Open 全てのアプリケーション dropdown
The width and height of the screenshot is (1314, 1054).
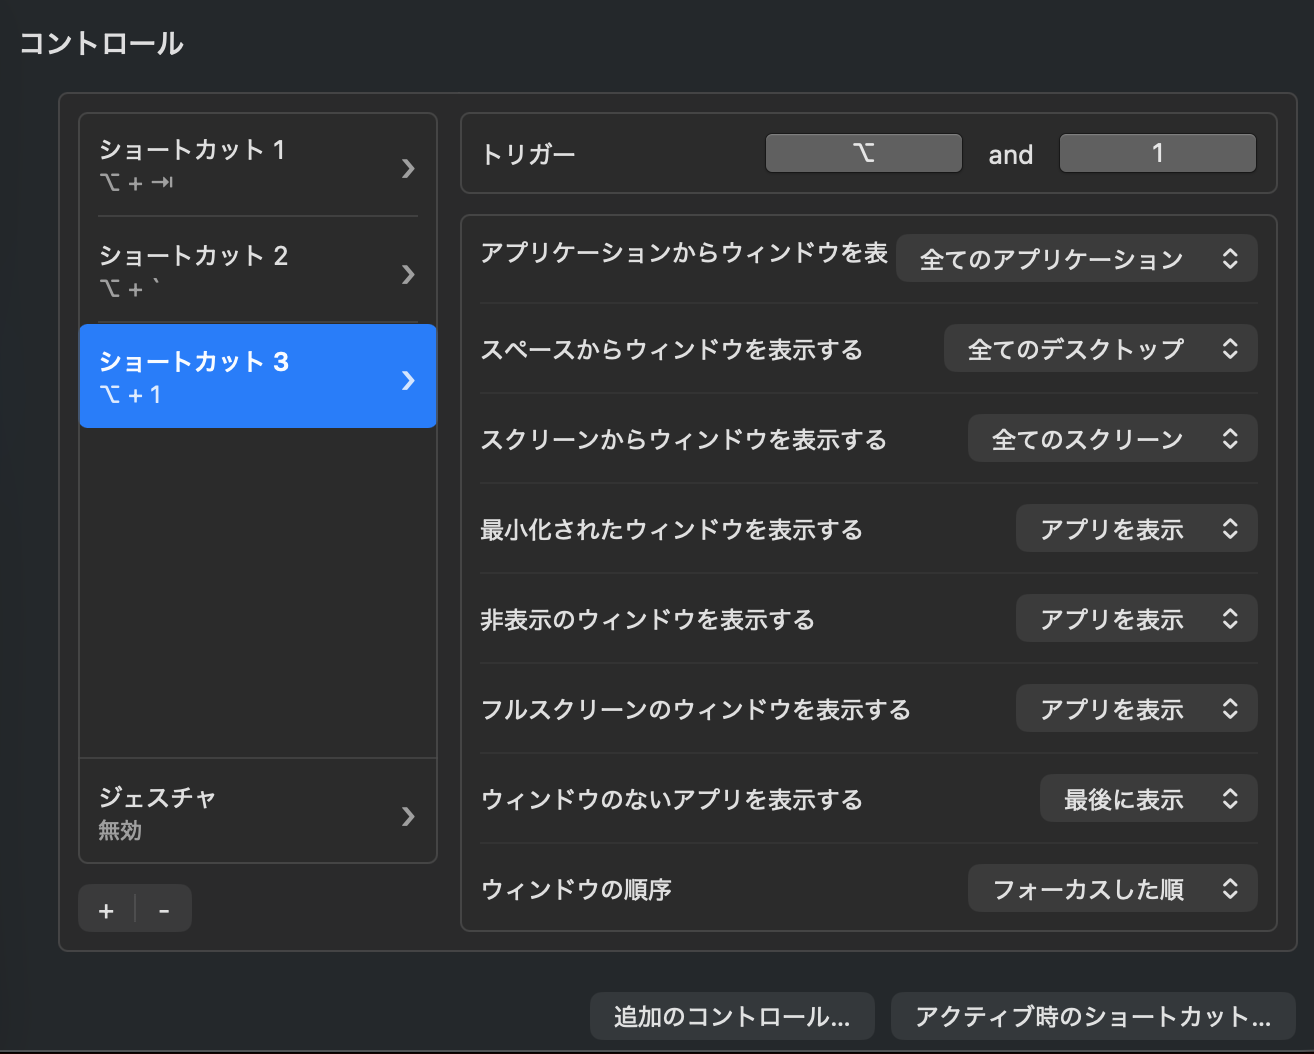(x=1076, y=259)
